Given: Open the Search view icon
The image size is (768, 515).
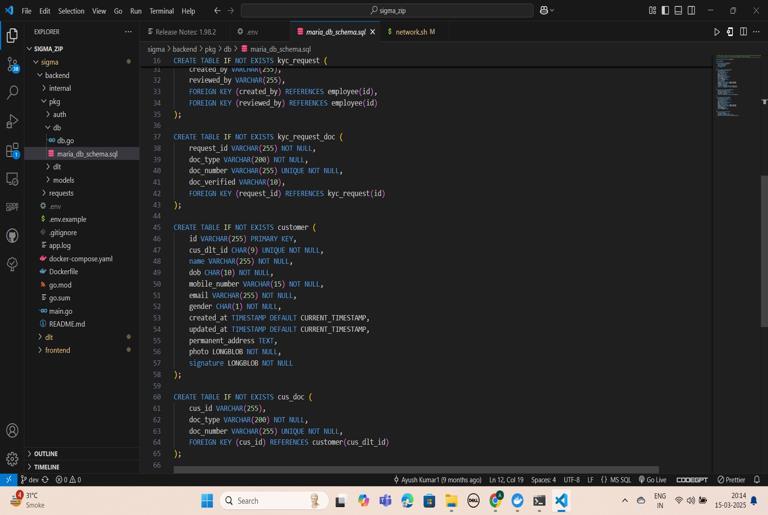Looking at the screenshot, I should (12, 92).
